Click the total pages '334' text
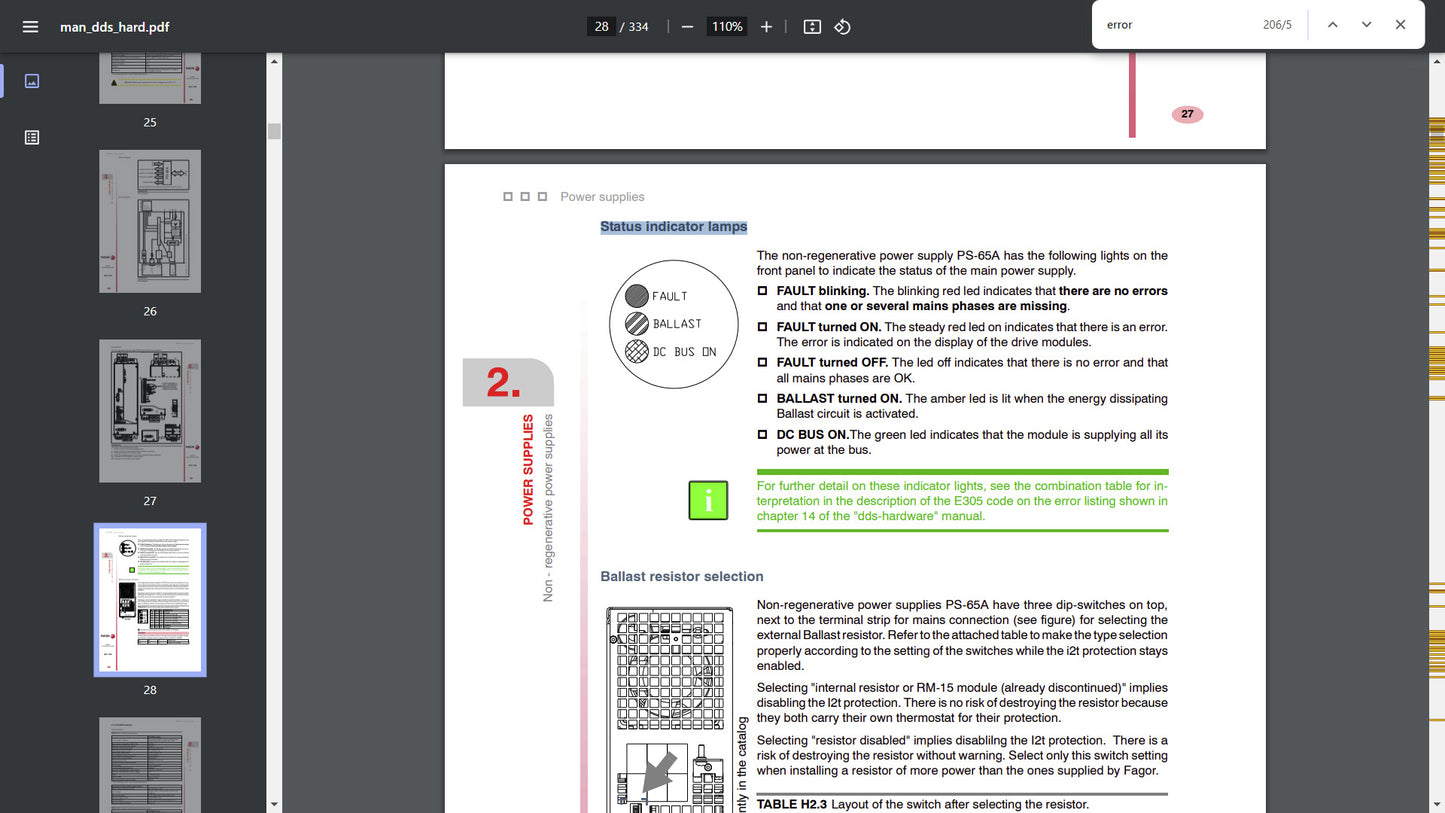Image resolution: width=1445 pixels, height=813 pixels. [x=638, y=27]
